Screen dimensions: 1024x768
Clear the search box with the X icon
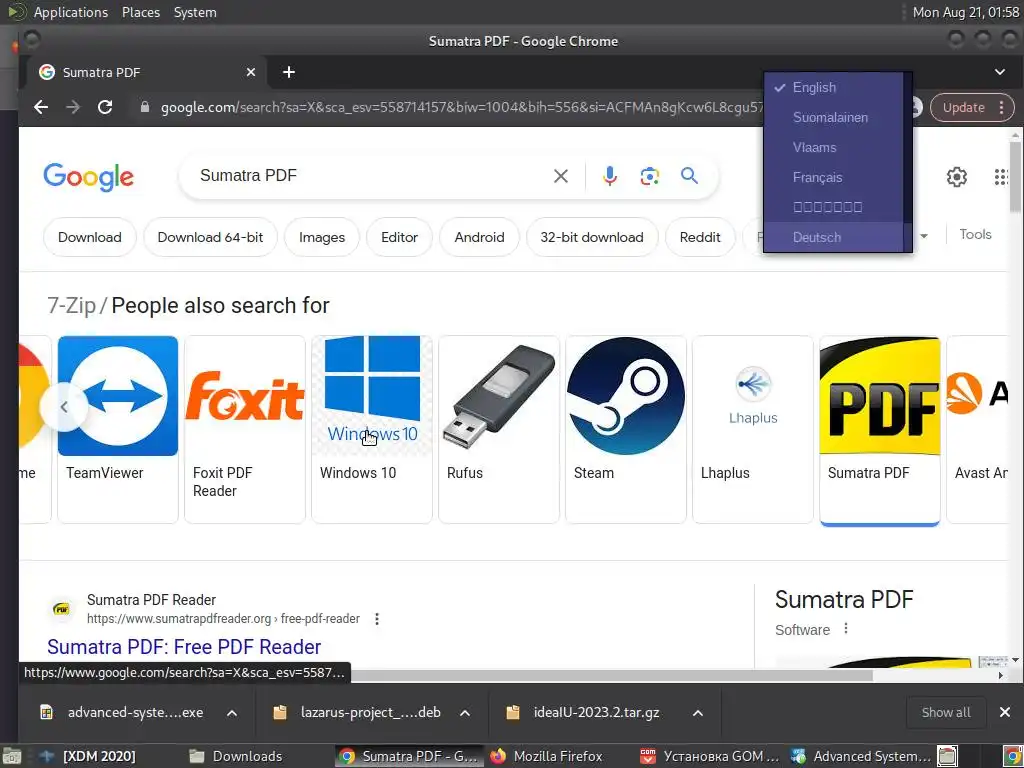[560, 176]
